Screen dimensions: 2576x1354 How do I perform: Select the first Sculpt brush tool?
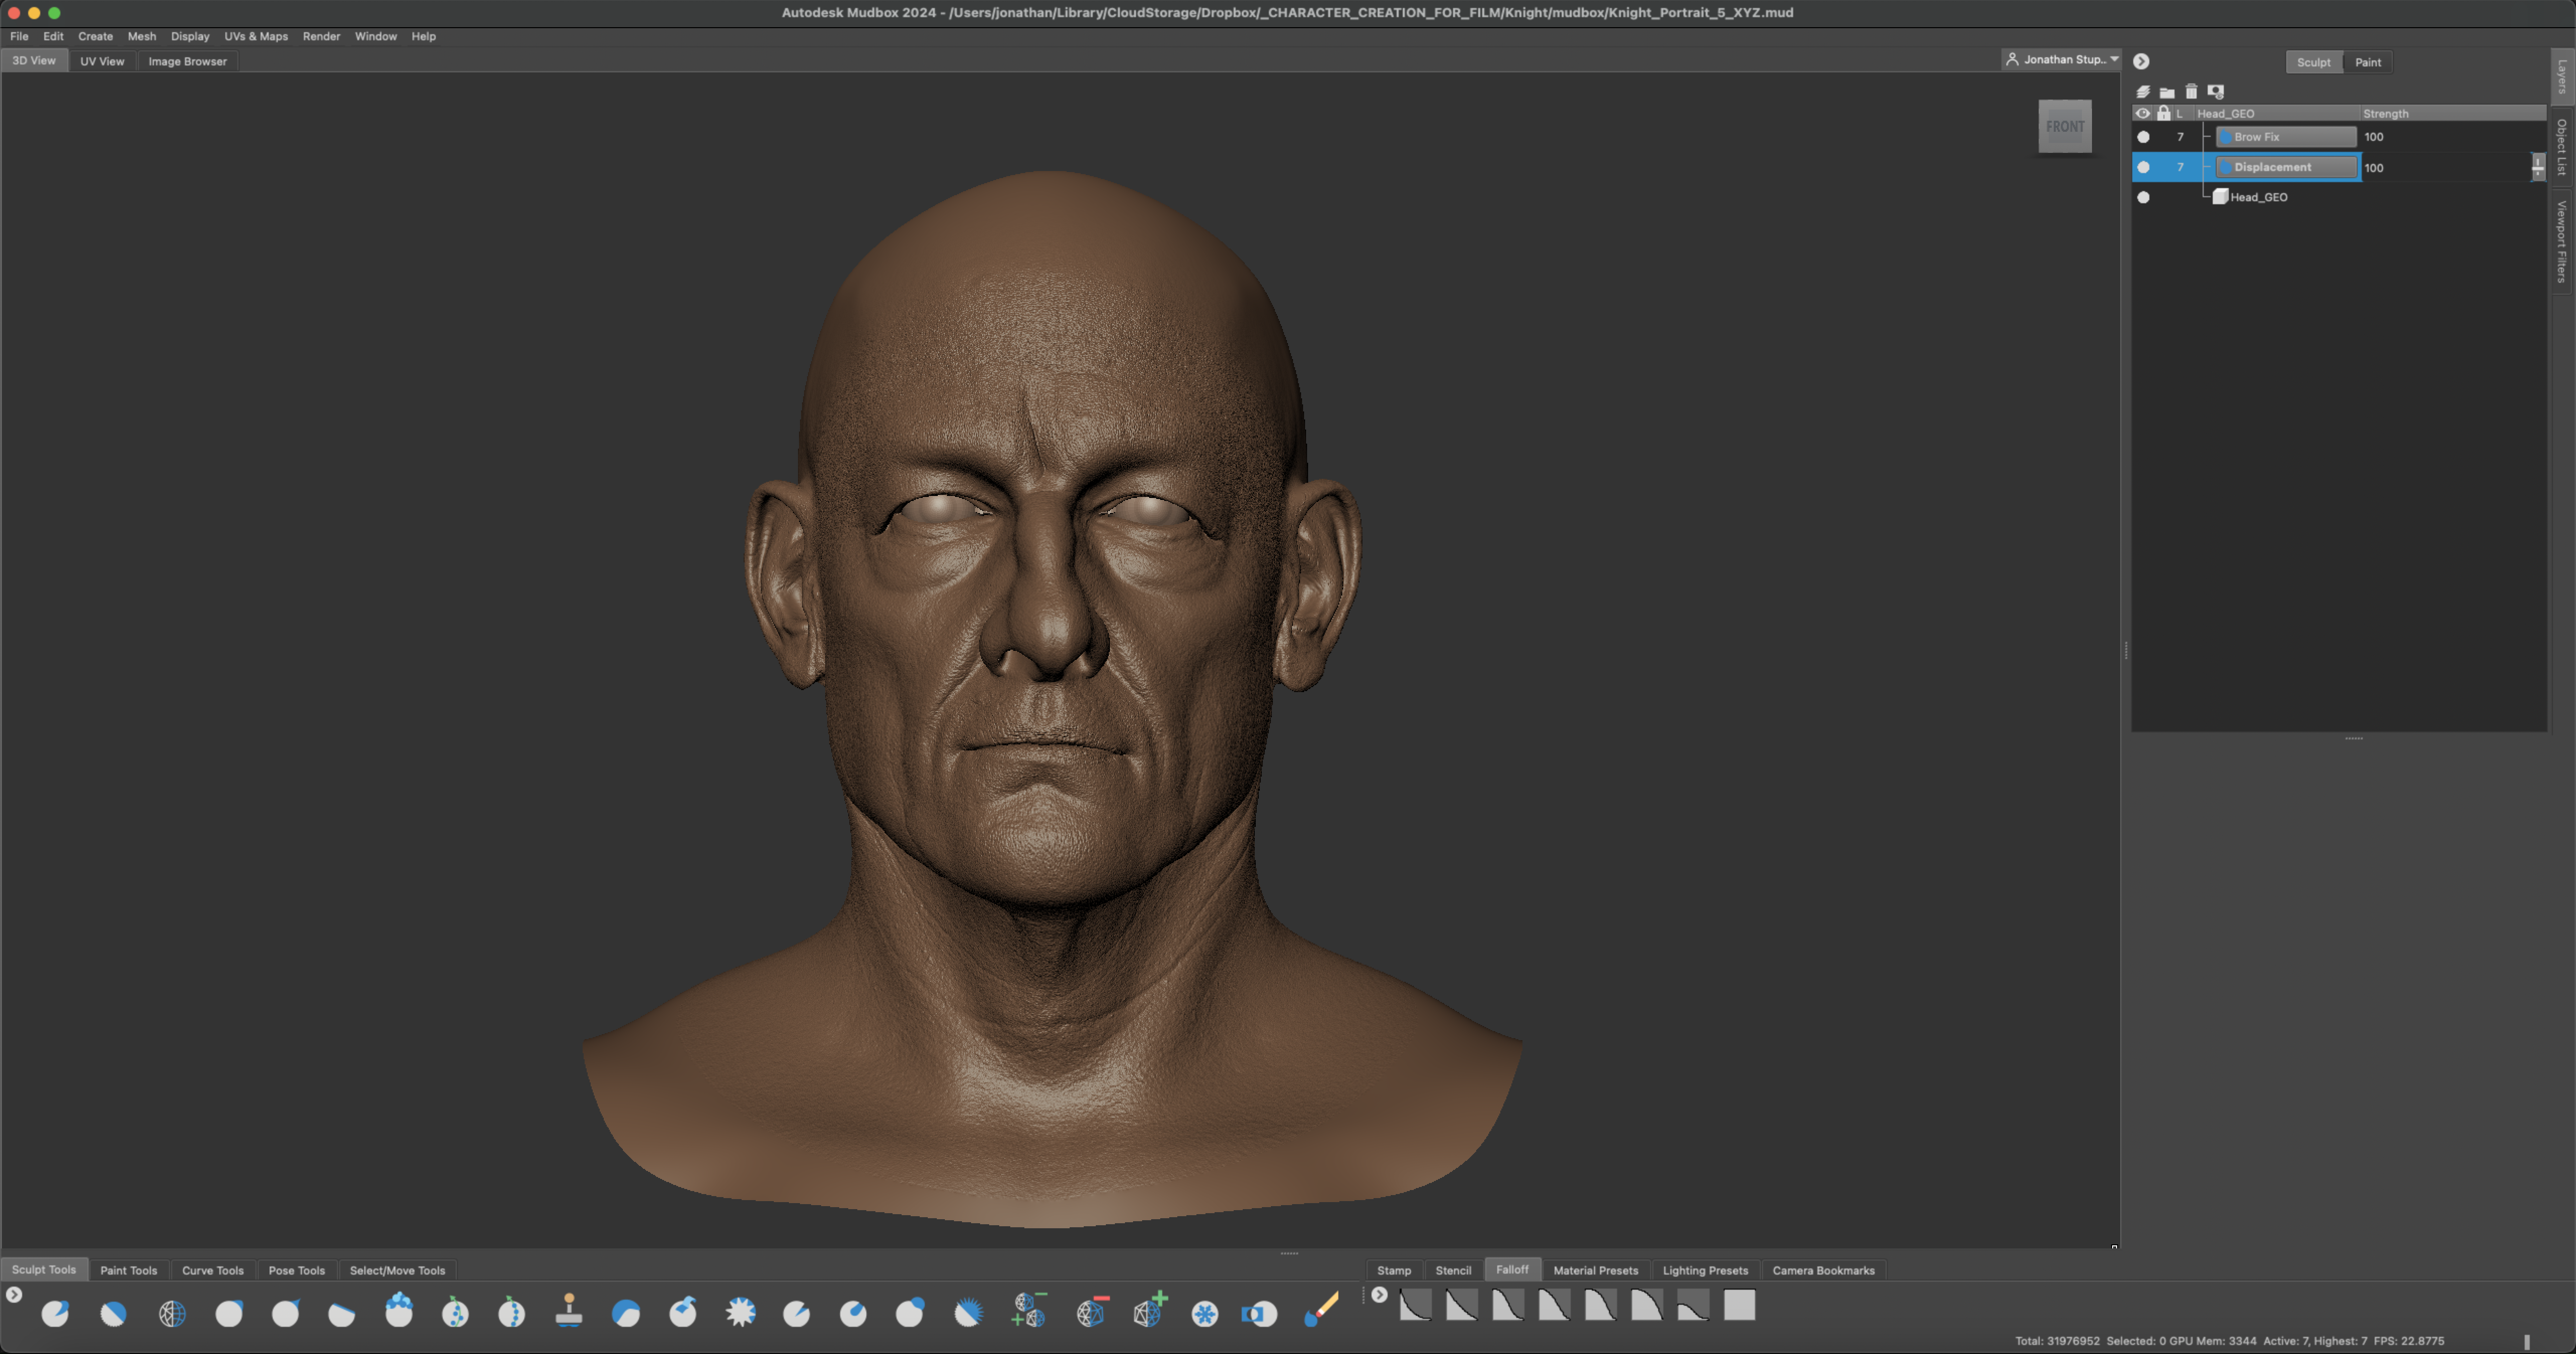pos(55,1313)
